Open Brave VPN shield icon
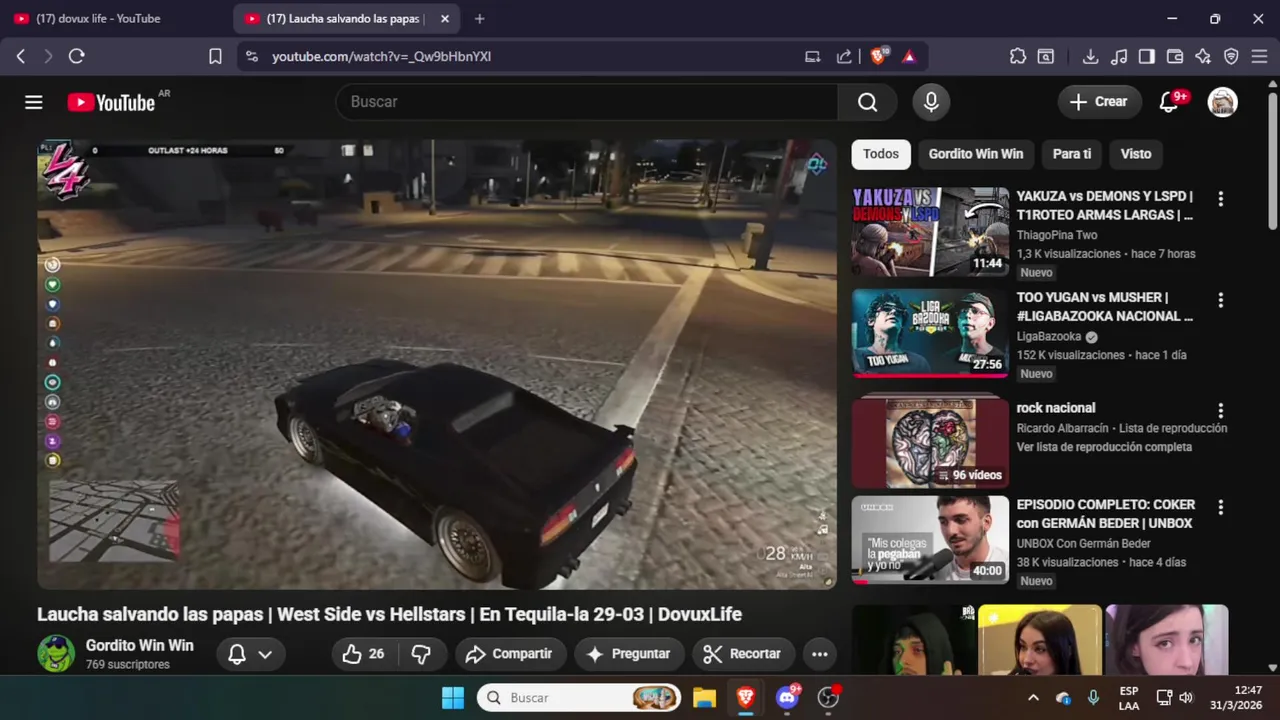 1231,57
